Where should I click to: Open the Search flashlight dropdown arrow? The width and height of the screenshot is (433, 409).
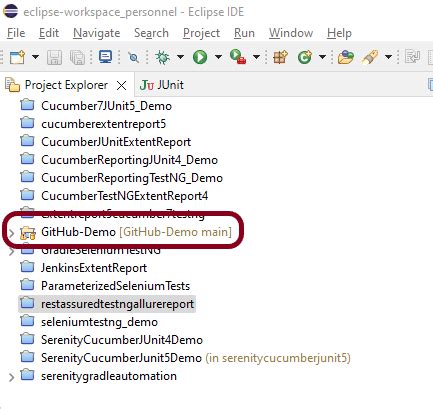tap(388, 57)
